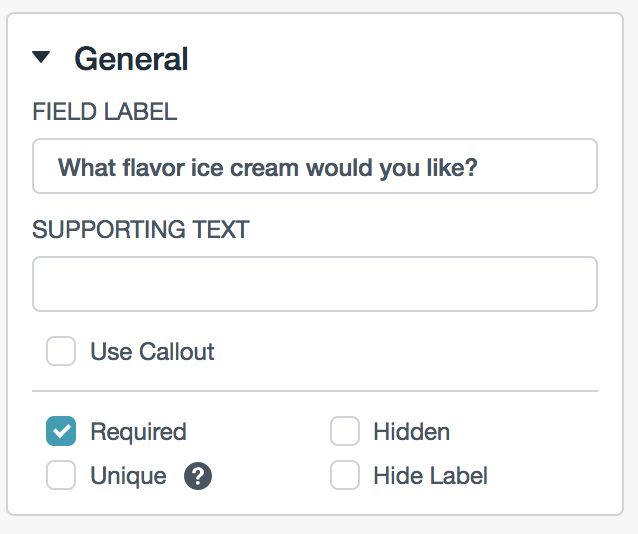Tick the Hidden checkbox
This screenshot has height=534, width=638.
(x=345, y=432)
